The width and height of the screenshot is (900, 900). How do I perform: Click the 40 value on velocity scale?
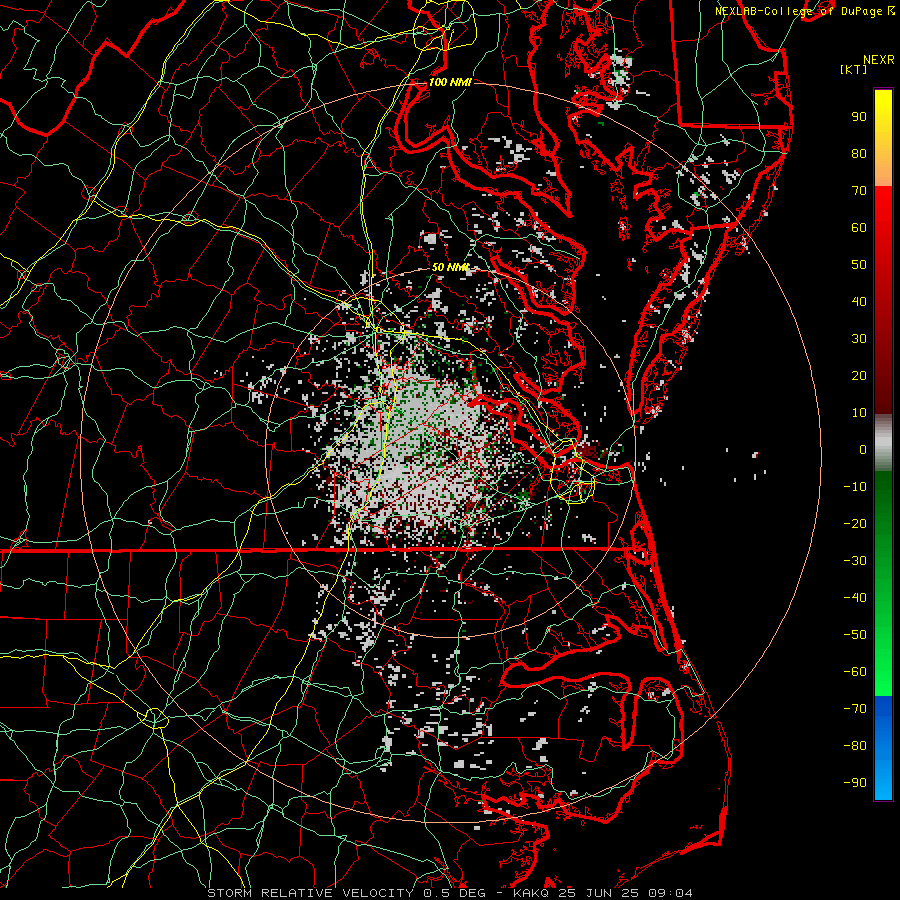click(x=859, y=301)
